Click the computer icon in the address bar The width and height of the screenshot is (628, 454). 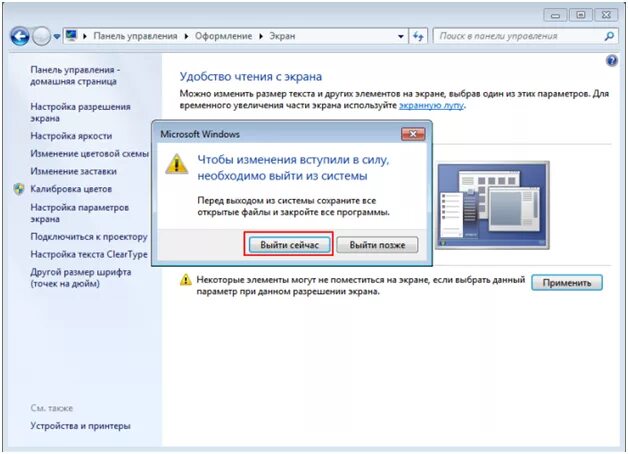[71, 35]
